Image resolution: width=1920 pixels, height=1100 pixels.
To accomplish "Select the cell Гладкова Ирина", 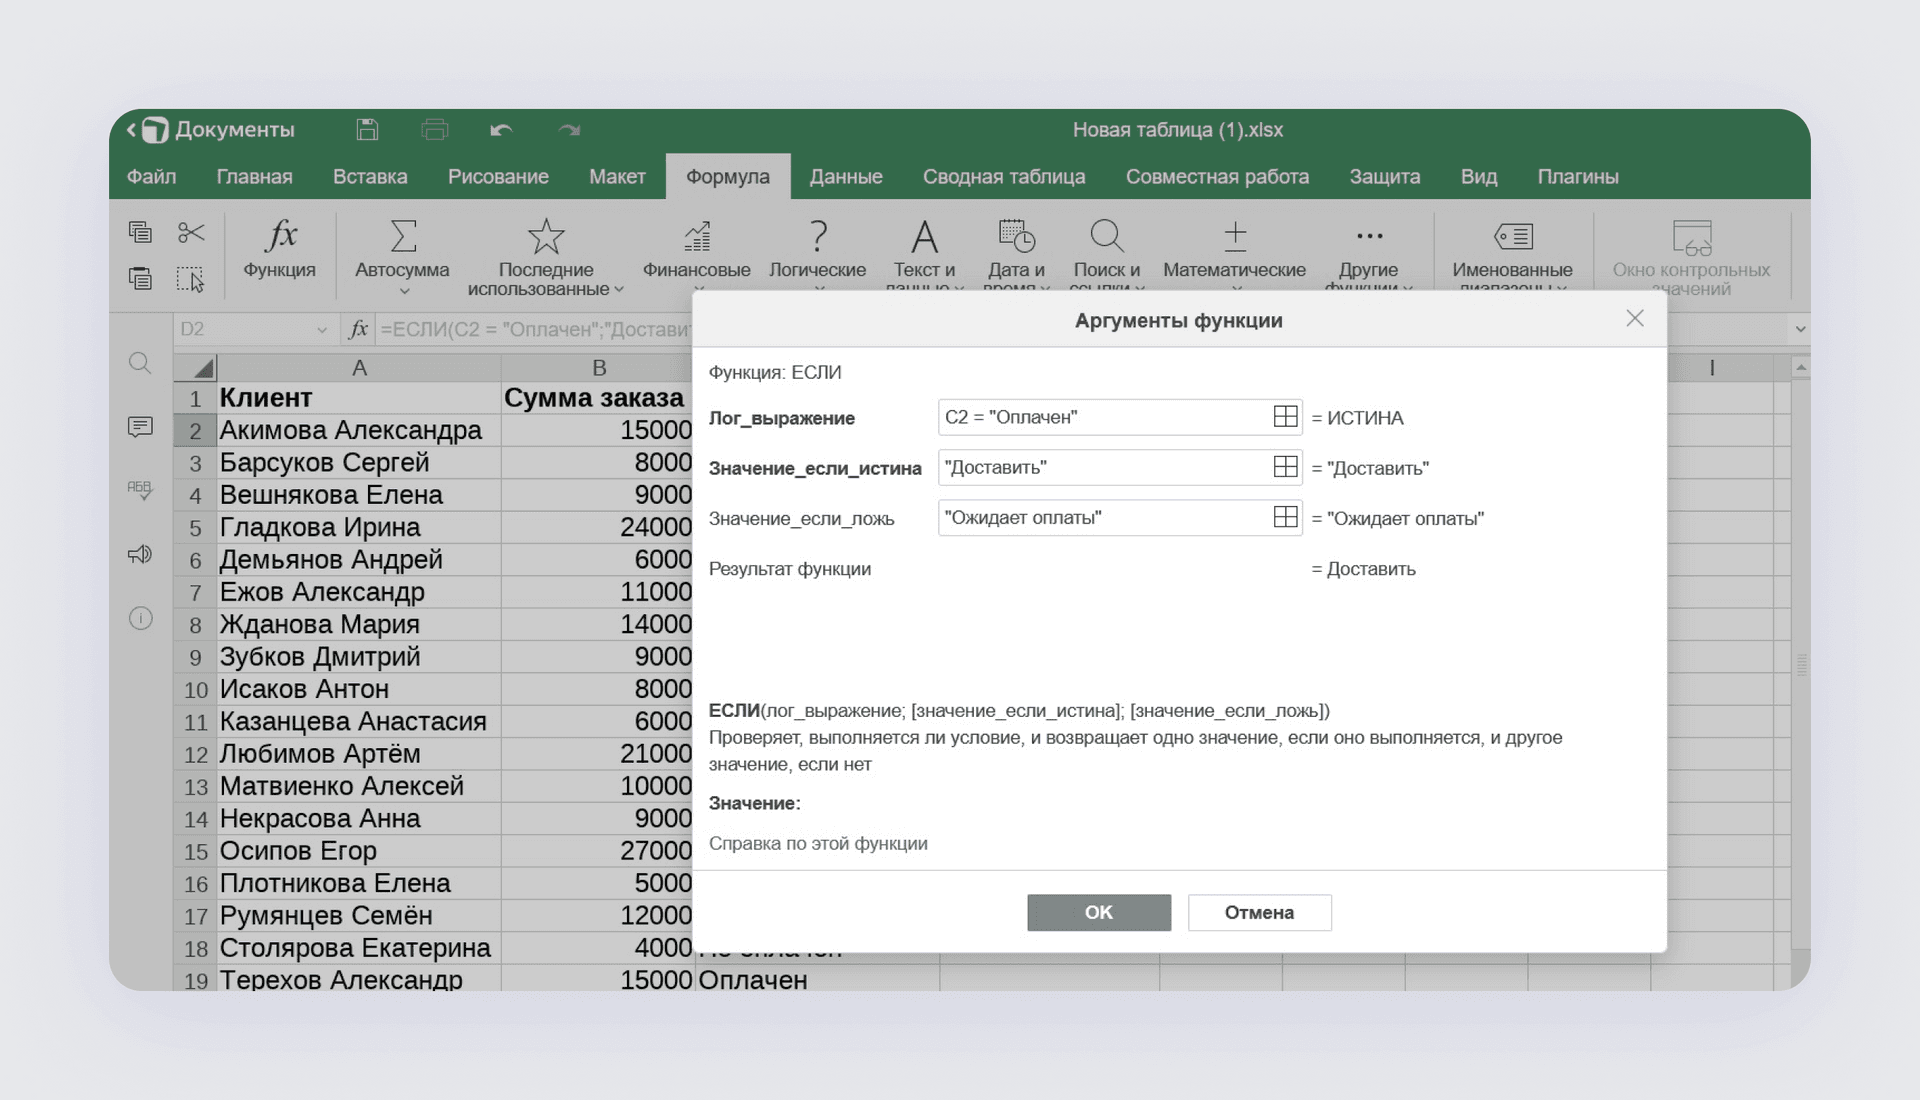I will [x=359, y=527].
